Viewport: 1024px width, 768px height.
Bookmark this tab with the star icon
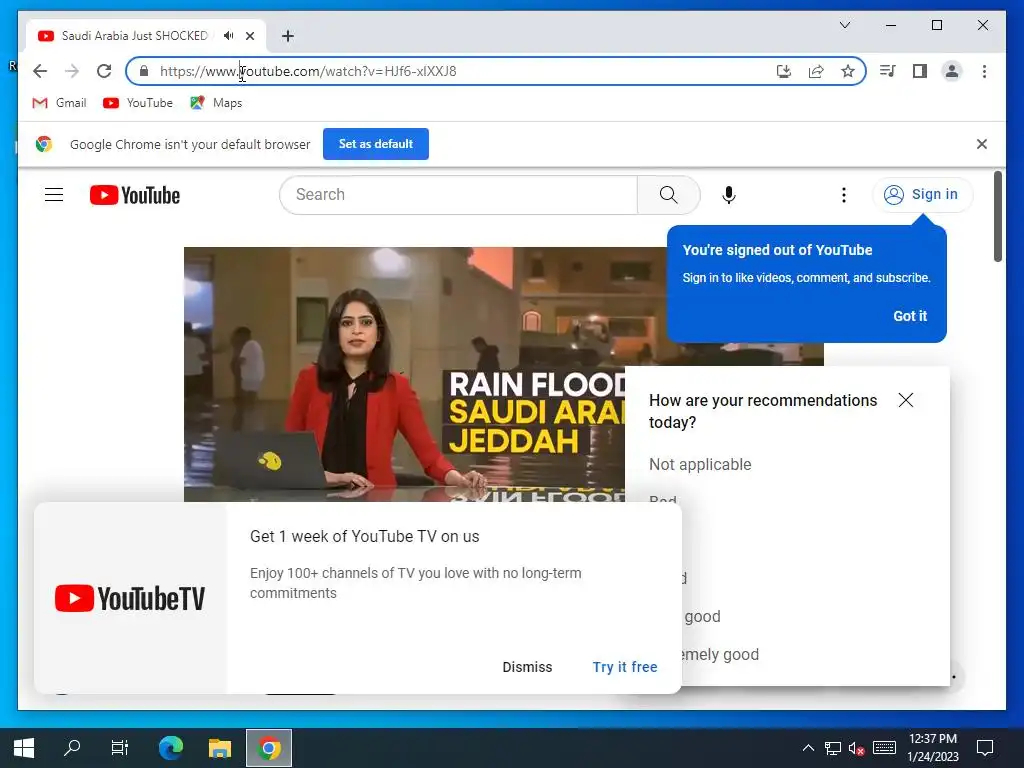tap(848, 71)
